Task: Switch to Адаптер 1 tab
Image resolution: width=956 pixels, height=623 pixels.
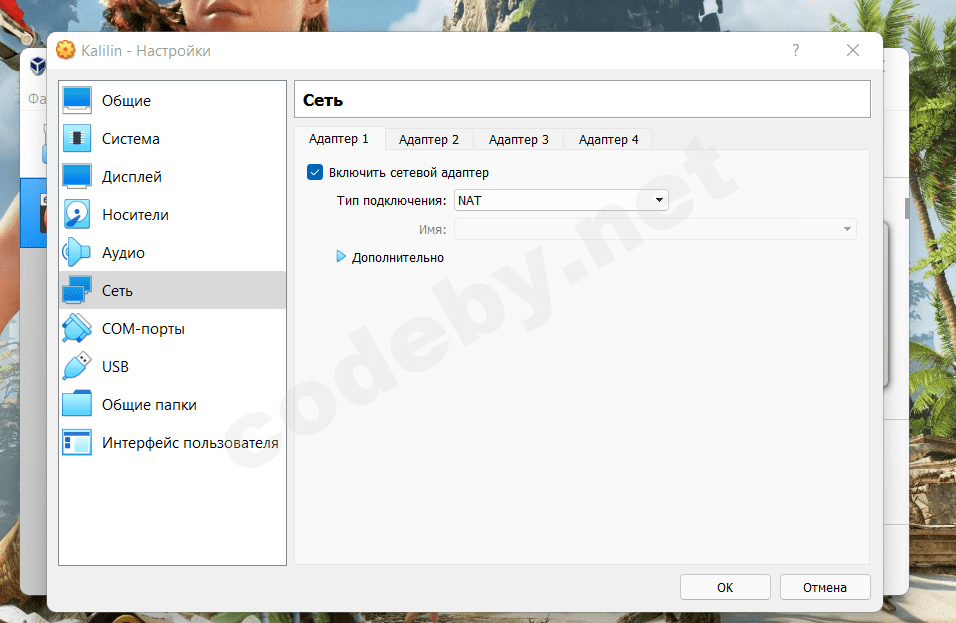Action: (x=339, y=139)
